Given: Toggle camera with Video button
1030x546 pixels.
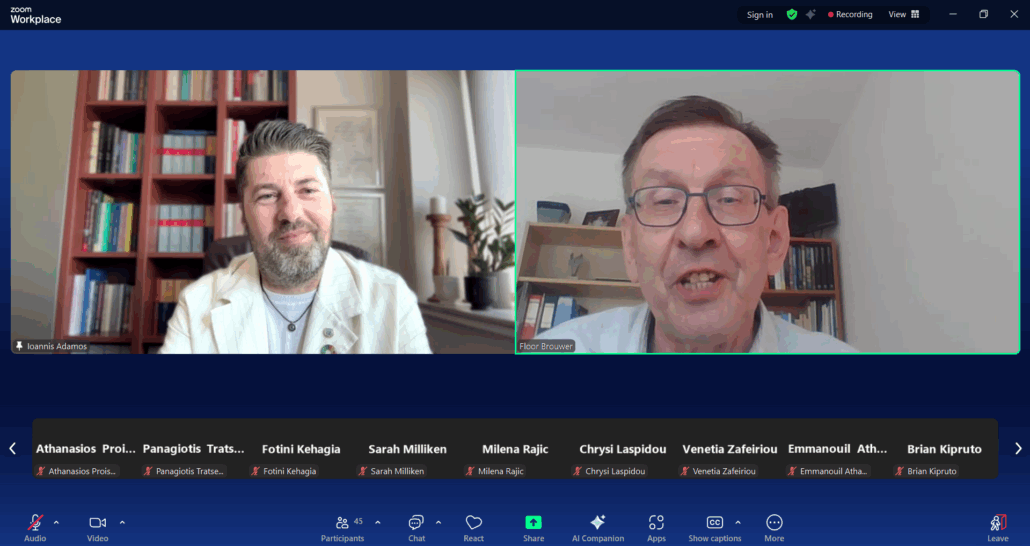Looking at the screenshot, I should click(97, 526).
